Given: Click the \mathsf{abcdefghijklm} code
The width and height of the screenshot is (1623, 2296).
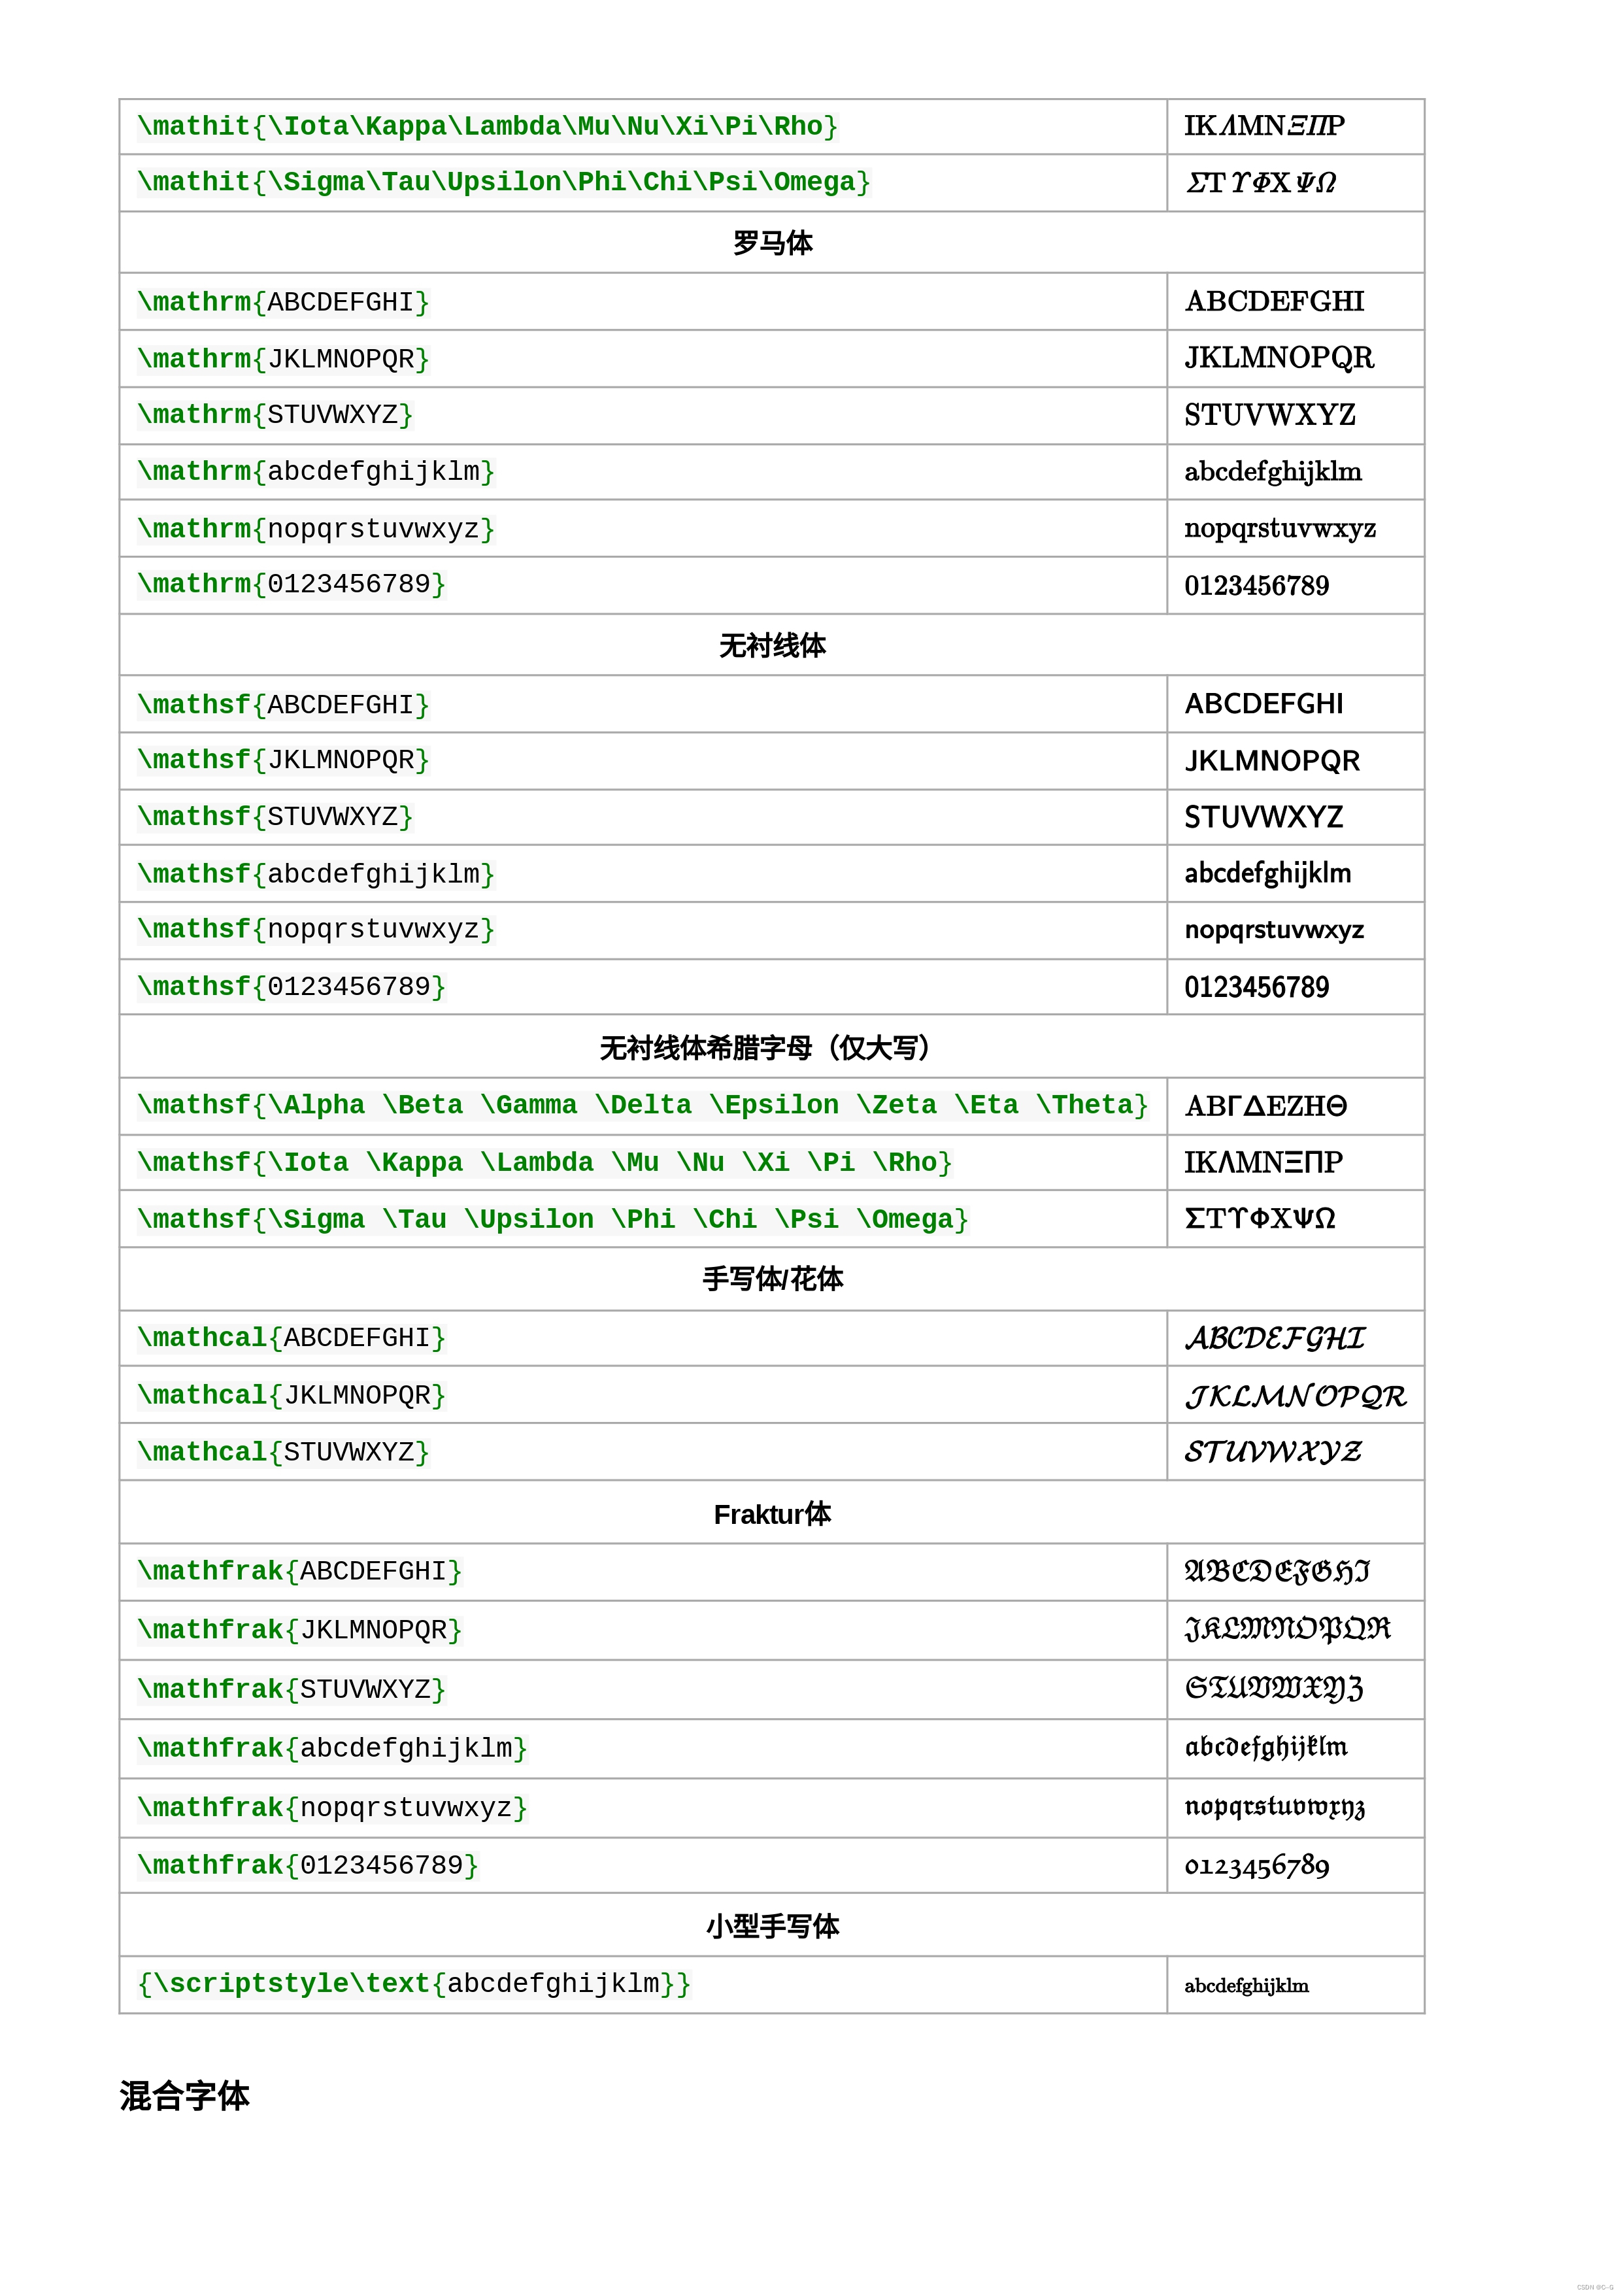Looking at the screenshot, I should 316,874.
